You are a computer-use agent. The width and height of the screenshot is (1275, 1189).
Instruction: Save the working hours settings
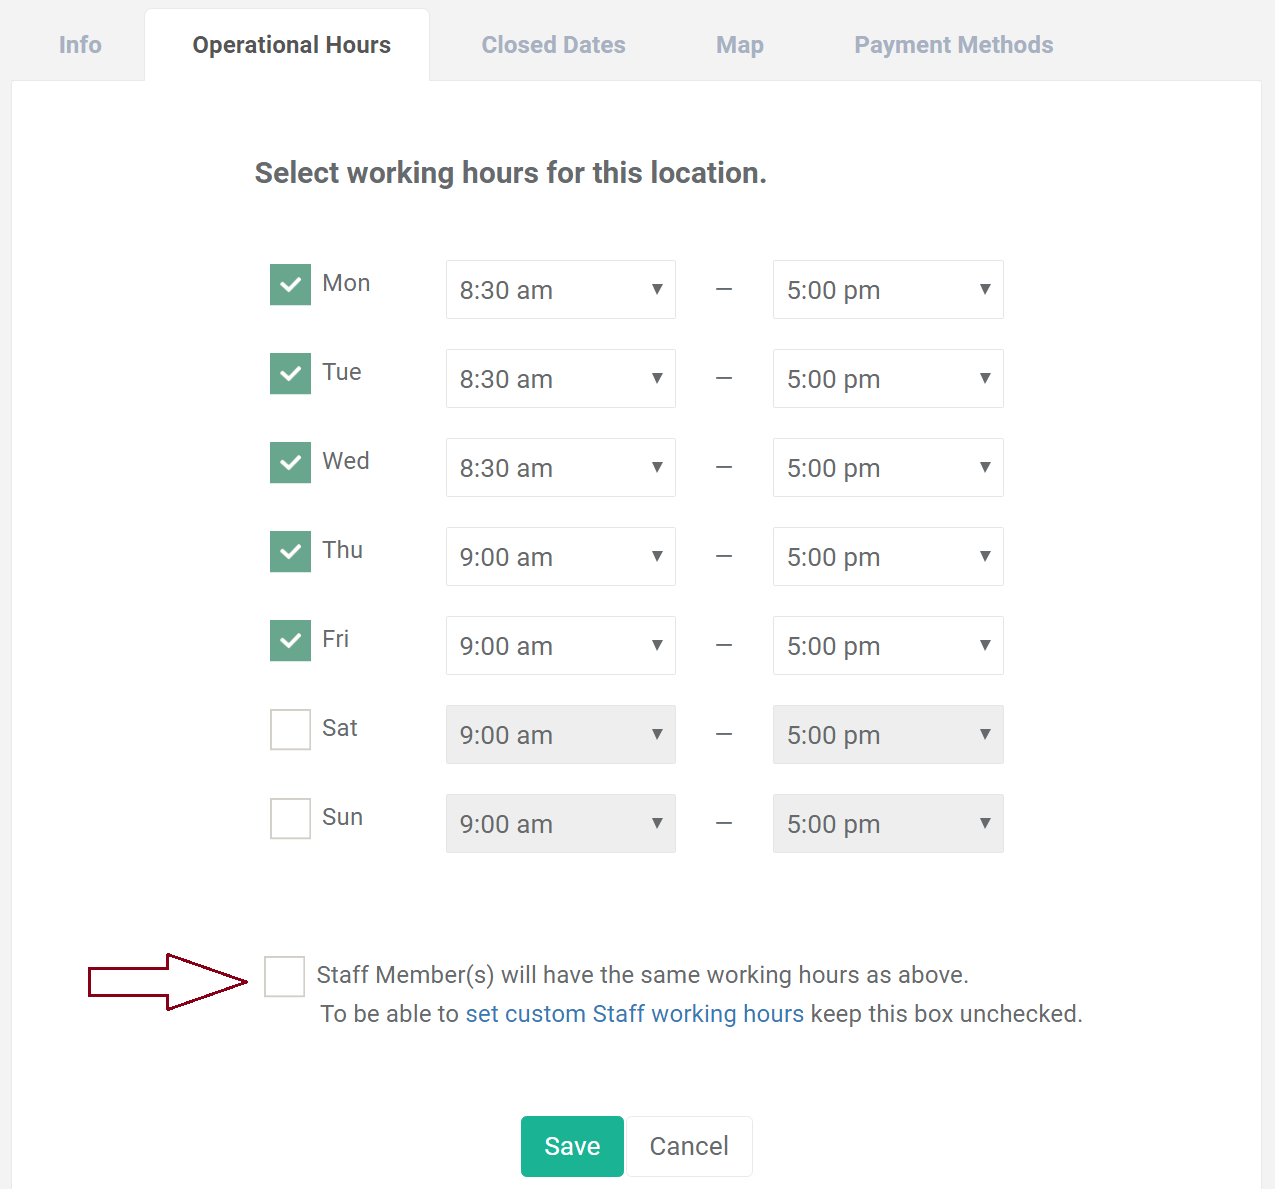tap(571, 1146)
